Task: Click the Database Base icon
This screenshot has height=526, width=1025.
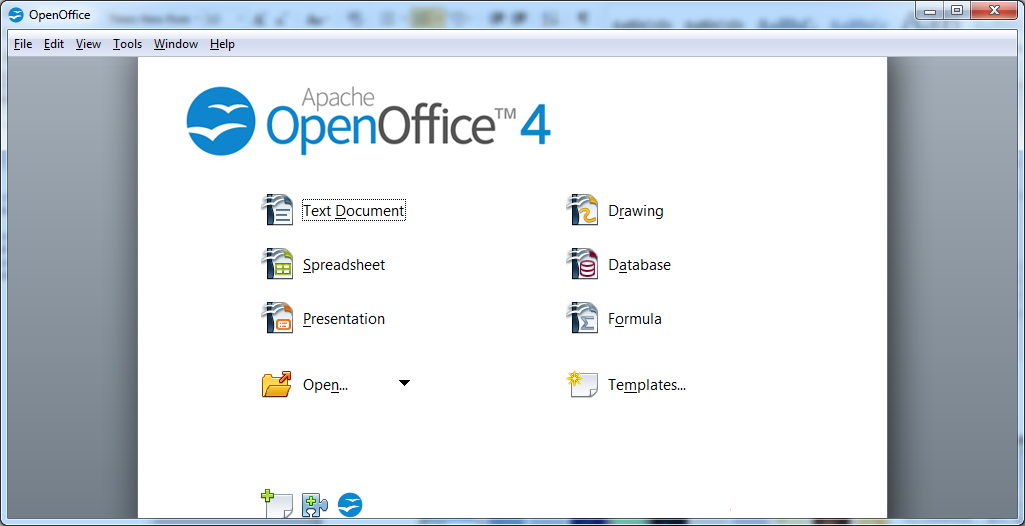Action: coord(582,264)
